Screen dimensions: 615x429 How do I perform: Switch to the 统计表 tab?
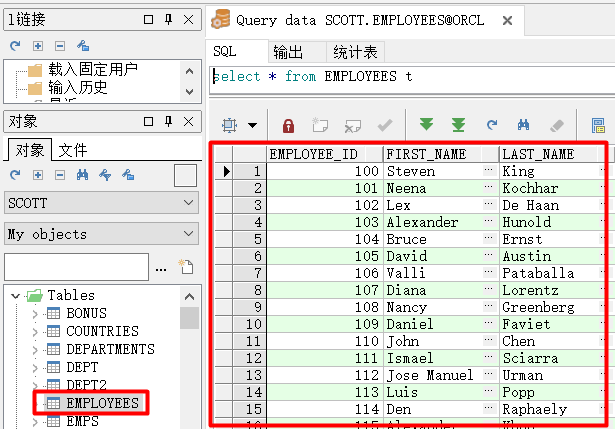coord(355,52)
